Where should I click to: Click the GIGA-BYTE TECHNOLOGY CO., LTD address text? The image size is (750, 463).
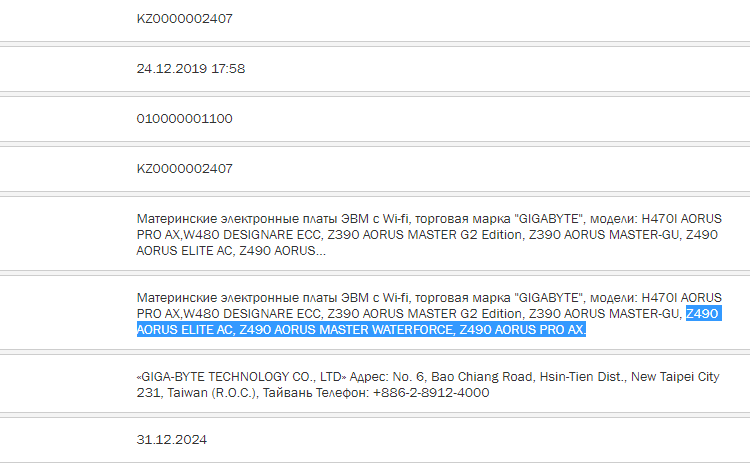[428, 385]
